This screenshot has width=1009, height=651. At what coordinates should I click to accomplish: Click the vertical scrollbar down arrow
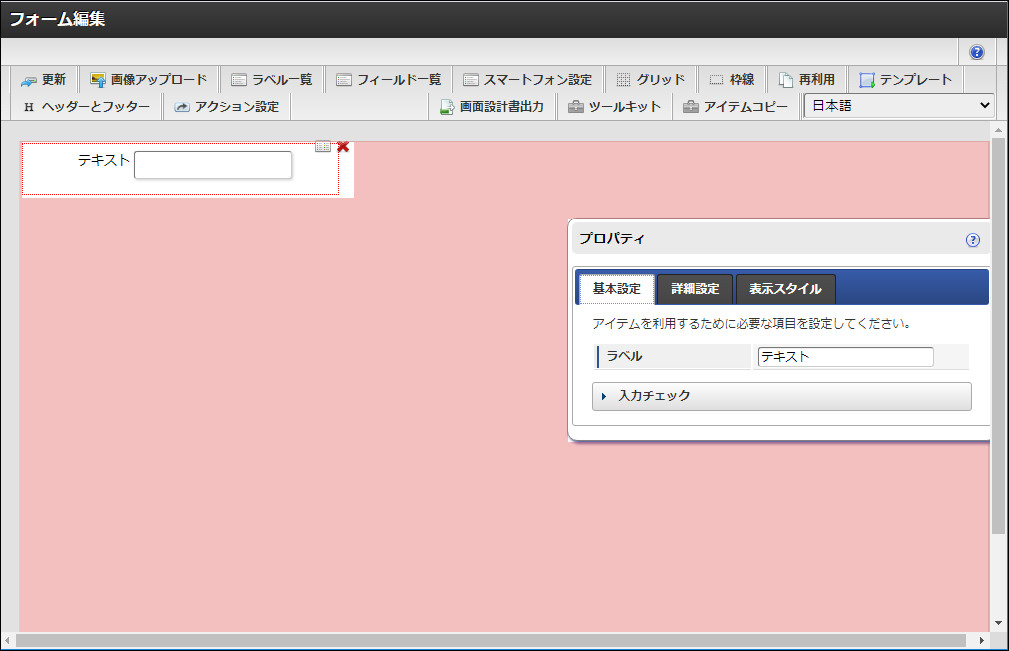999,623
